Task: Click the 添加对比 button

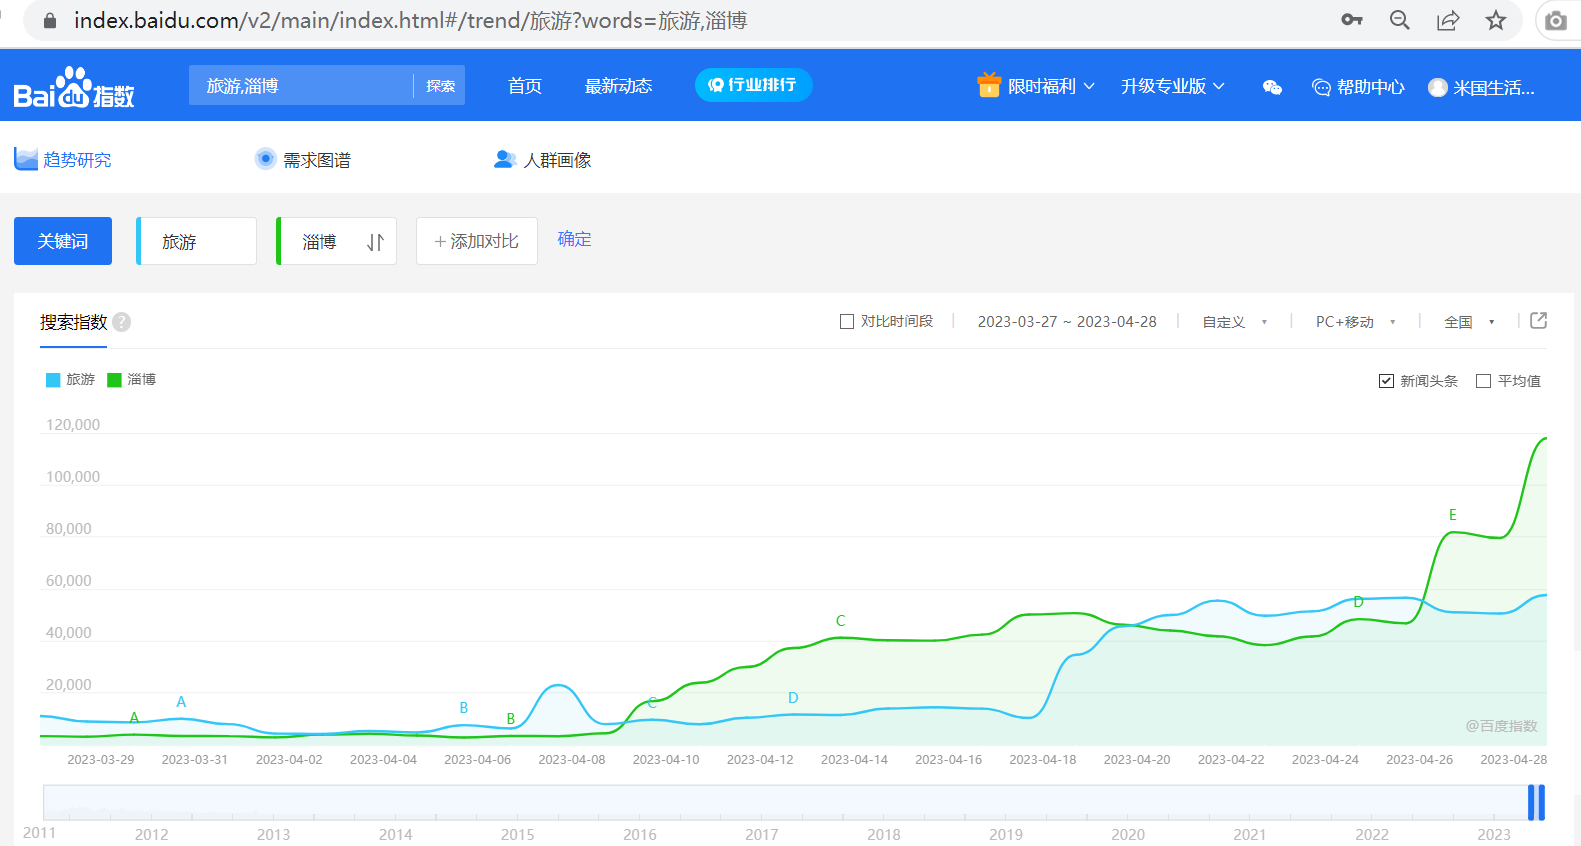Action: coord(476,241)
